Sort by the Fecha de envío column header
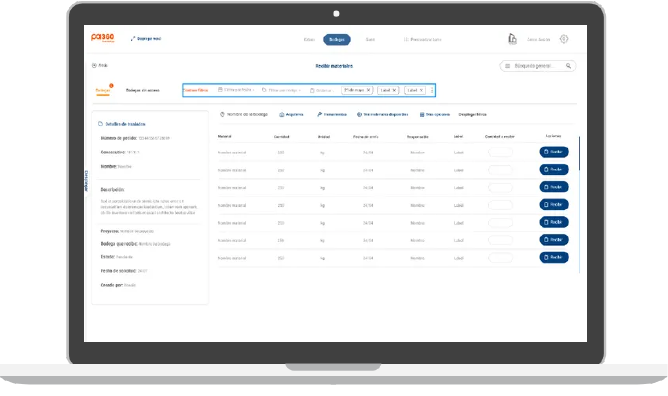 click(x=366, y=137)
